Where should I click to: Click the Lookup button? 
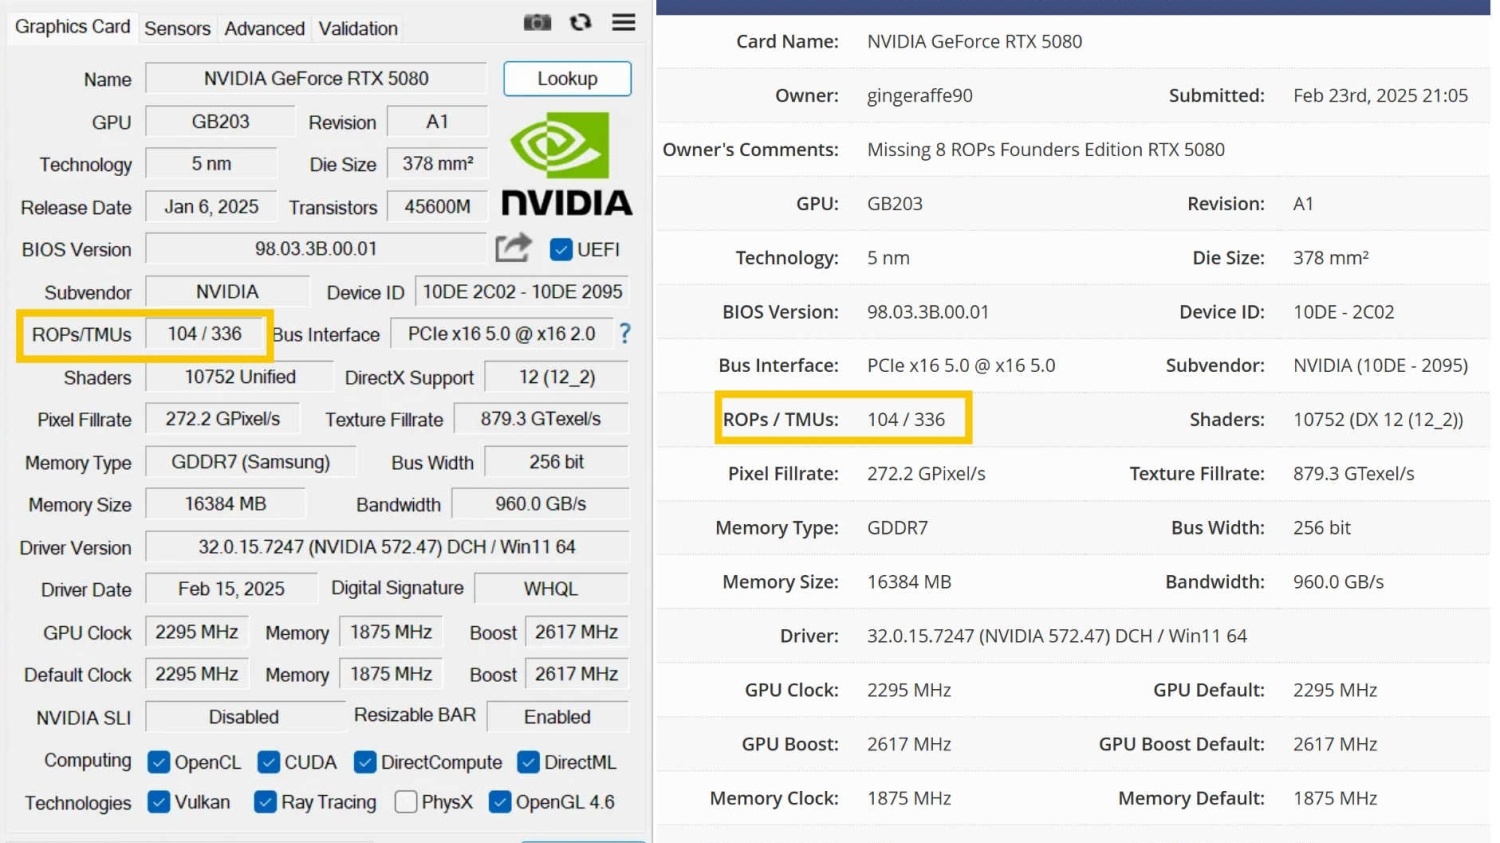point(567,78)
